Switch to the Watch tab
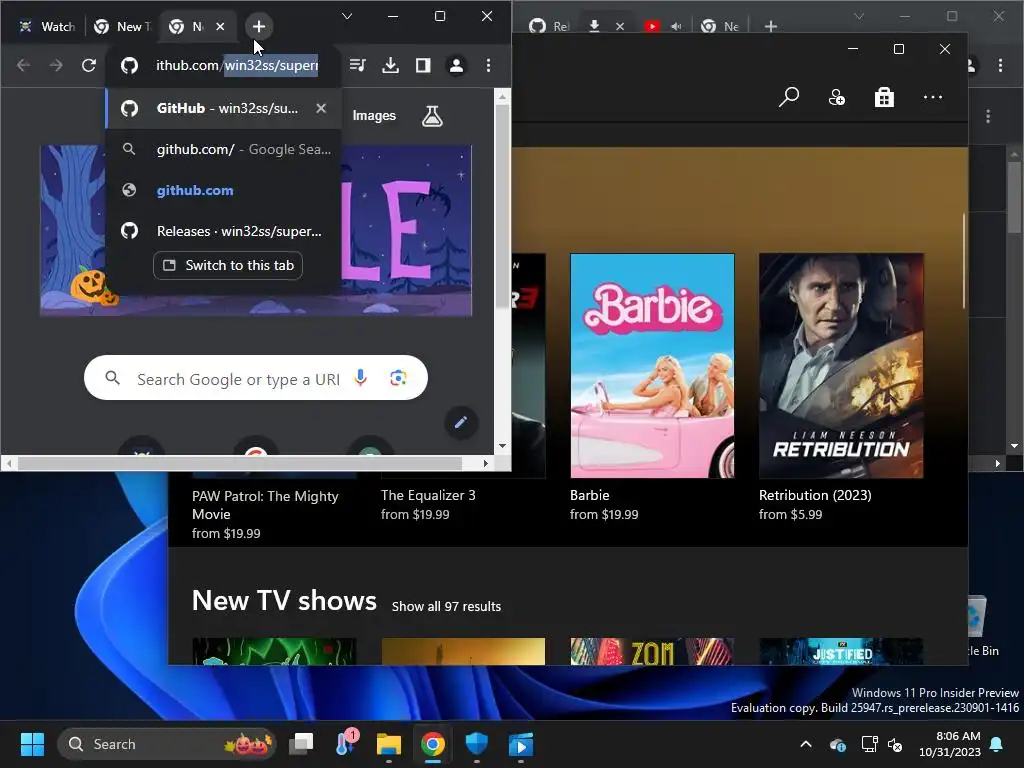Screen dimensions: 1024x768 pos(47,27)
